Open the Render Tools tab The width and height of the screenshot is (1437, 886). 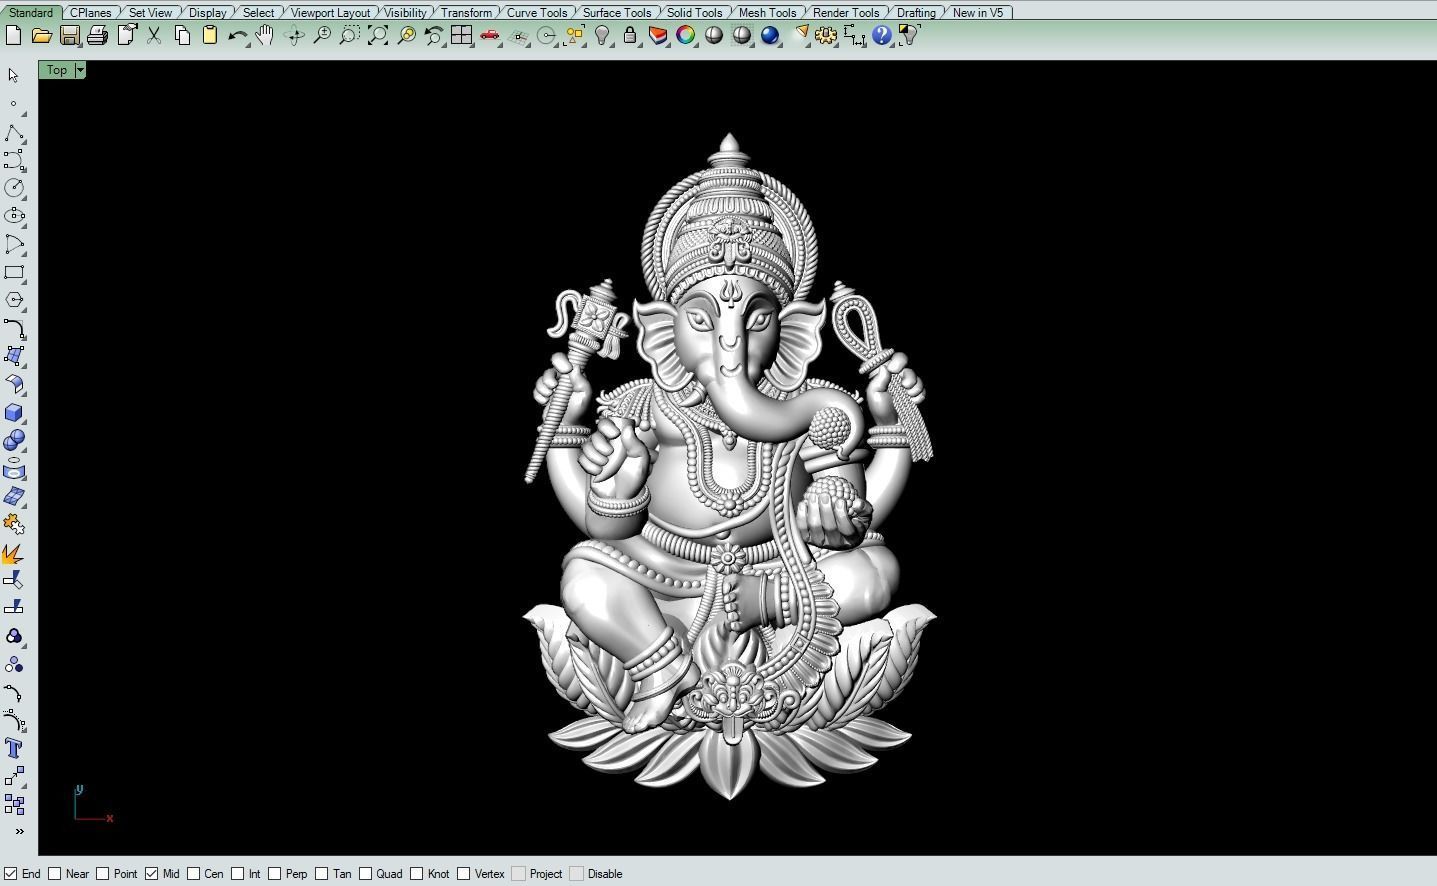tap(845, 12)
